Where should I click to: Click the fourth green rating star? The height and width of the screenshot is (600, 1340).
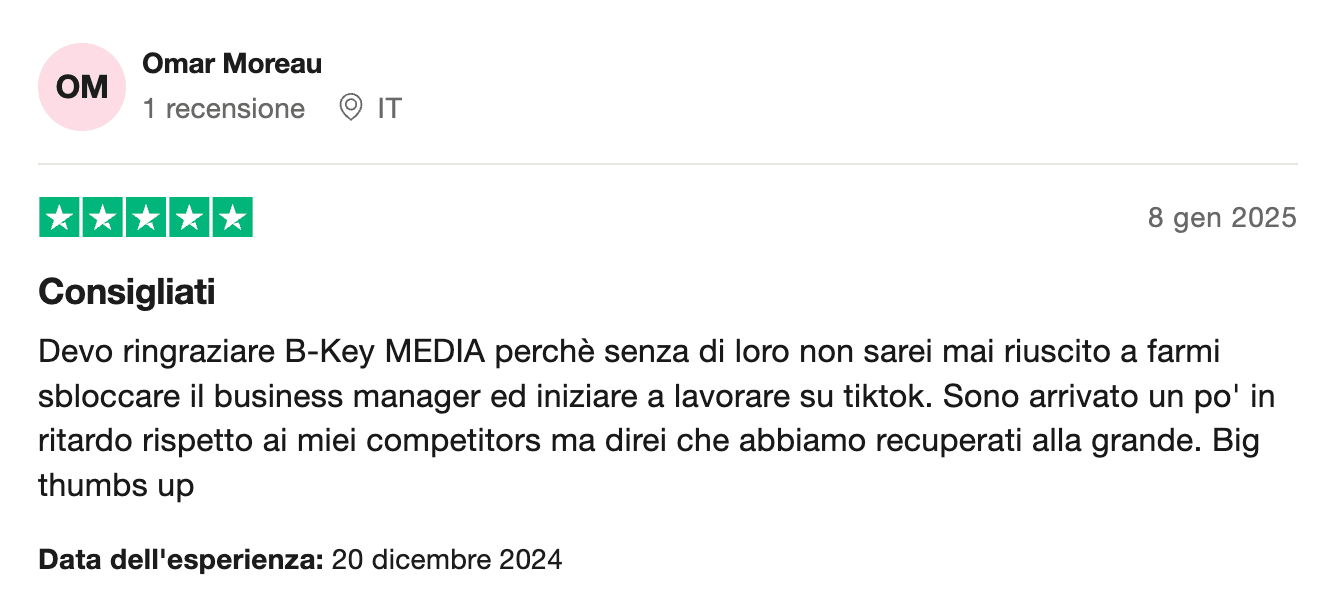tap(189, 218)
